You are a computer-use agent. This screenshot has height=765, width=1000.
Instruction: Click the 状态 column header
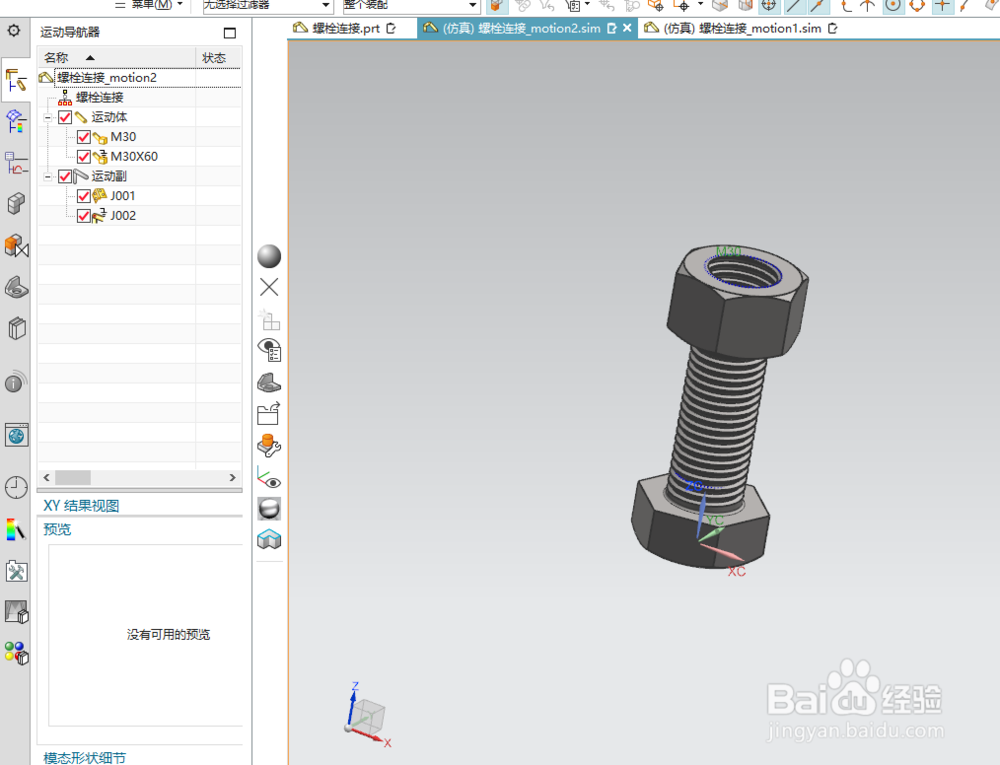pos(214,58)
